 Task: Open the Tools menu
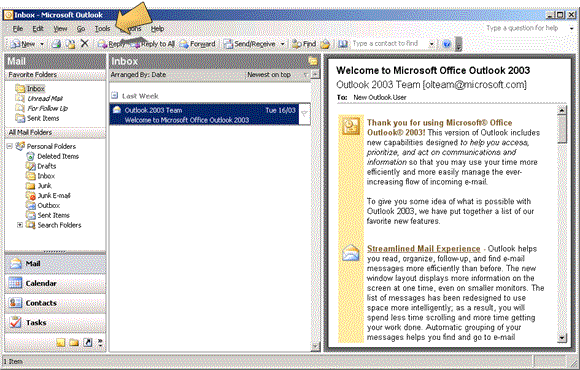pos(102,28)
